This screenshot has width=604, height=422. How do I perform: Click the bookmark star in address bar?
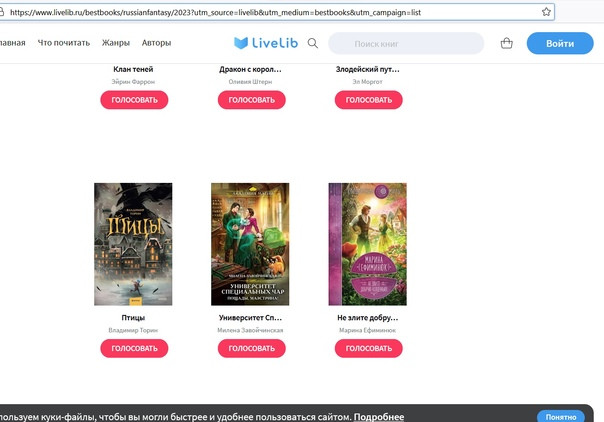point(546,12)
